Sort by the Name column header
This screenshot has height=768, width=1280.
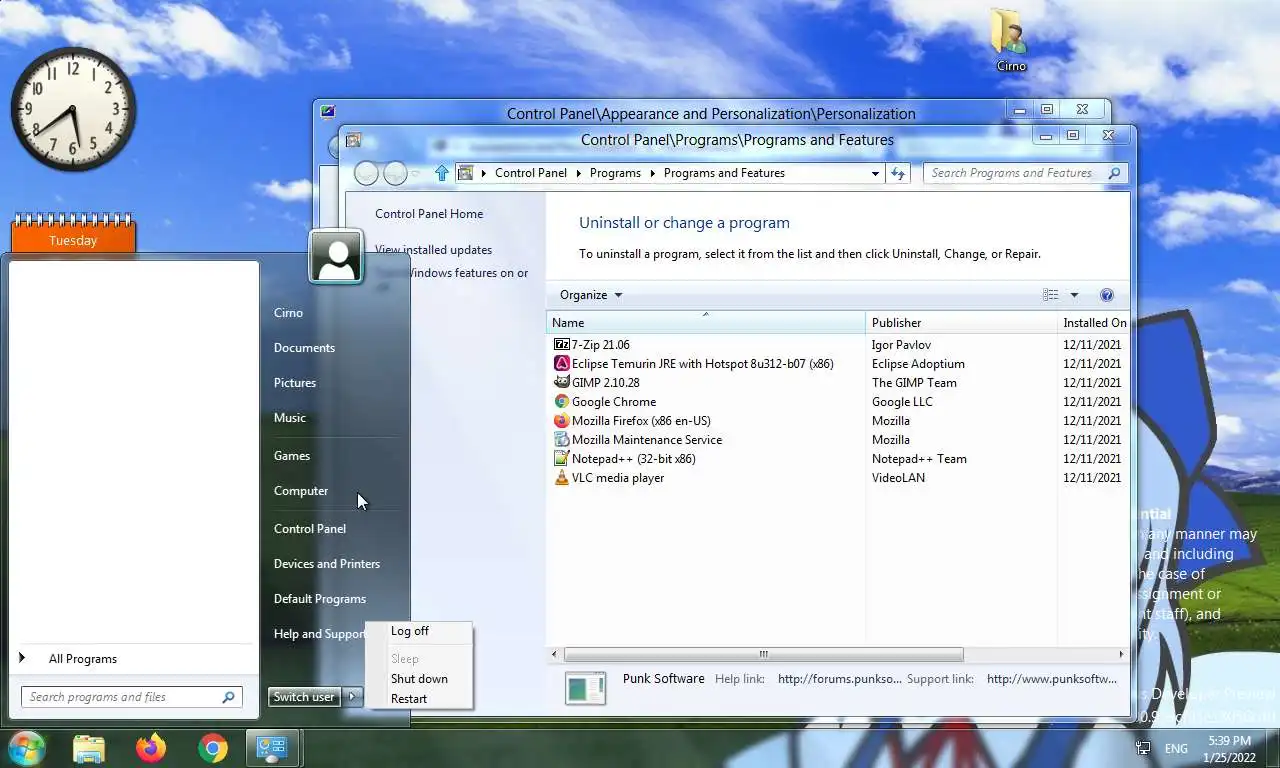(706, 323)
